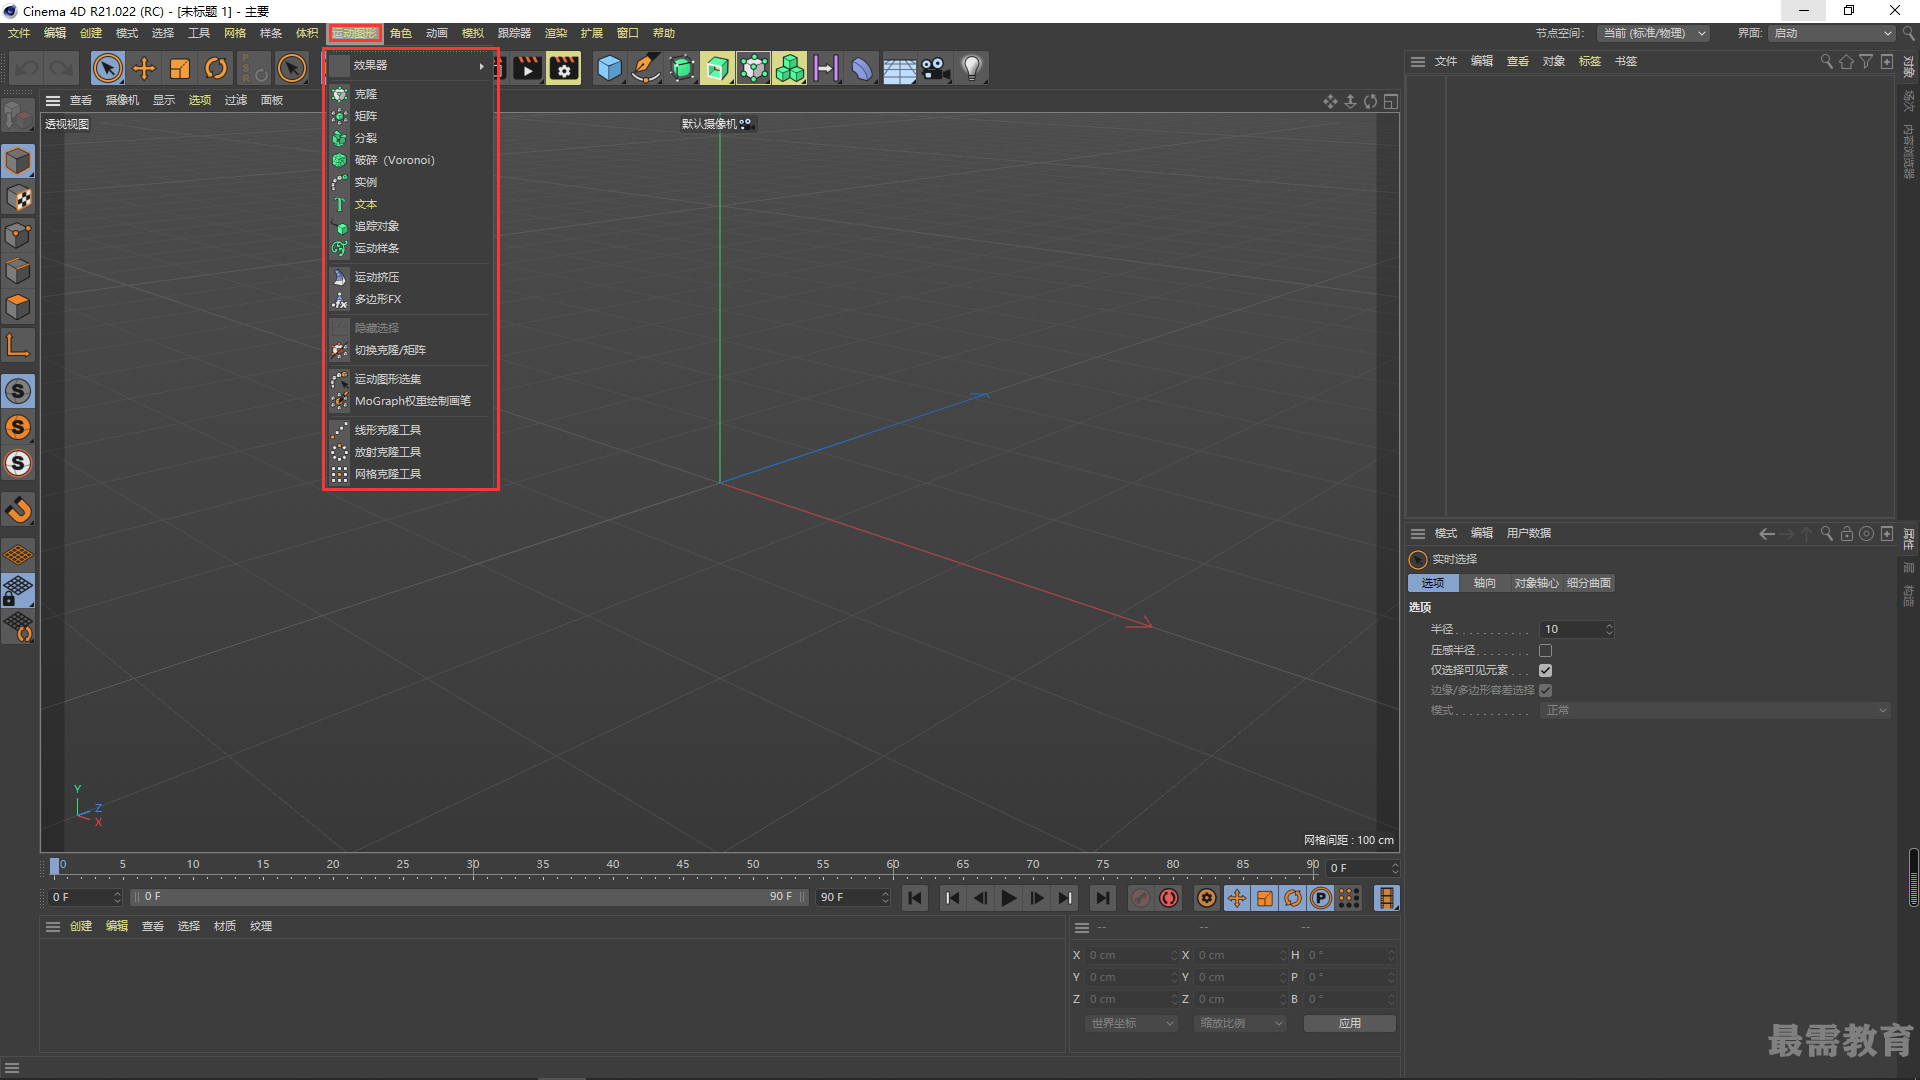This screenshot has width=1920, height=1080.
Task: Expand the 效果器 submenu arrow
Action: (x=481, y=66)
